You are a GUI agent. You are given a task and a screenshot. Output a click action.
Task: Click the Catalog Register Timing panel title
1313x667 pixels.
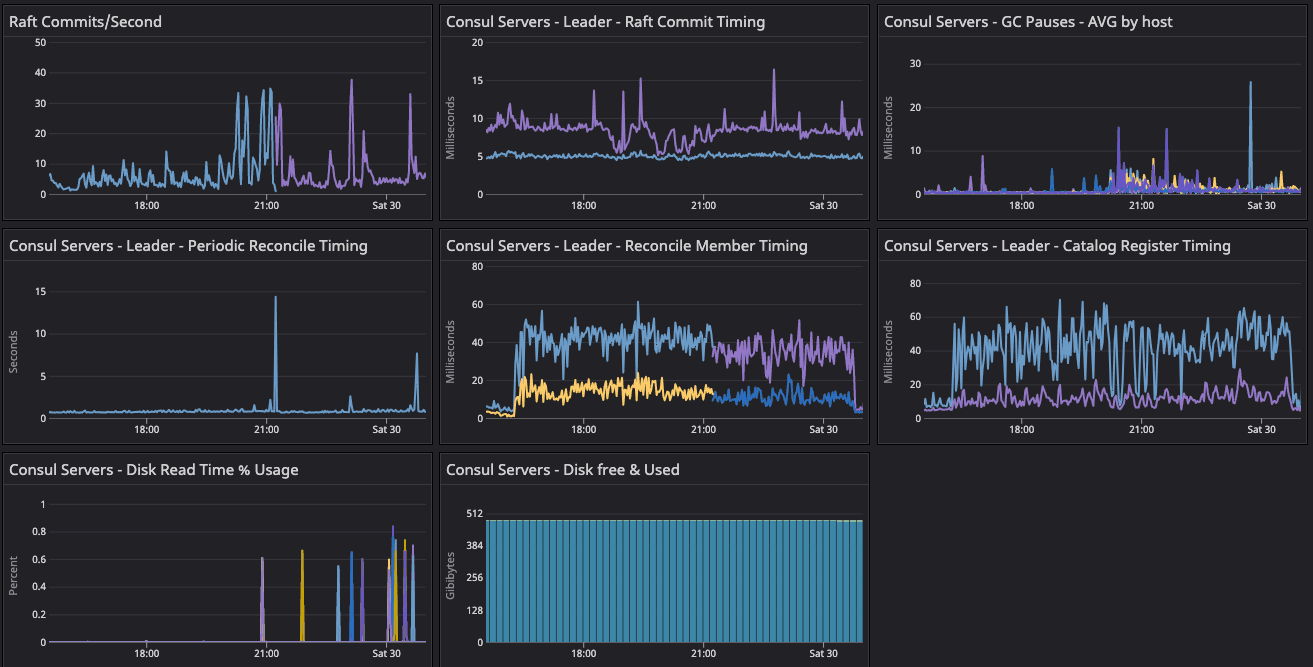click(1057, 246)
